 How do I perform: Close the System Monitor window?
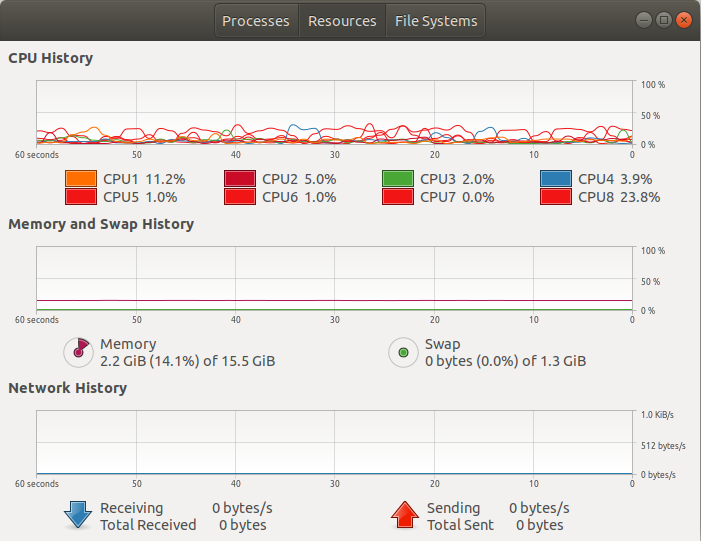pyautogui.click(x=684, y=20)
